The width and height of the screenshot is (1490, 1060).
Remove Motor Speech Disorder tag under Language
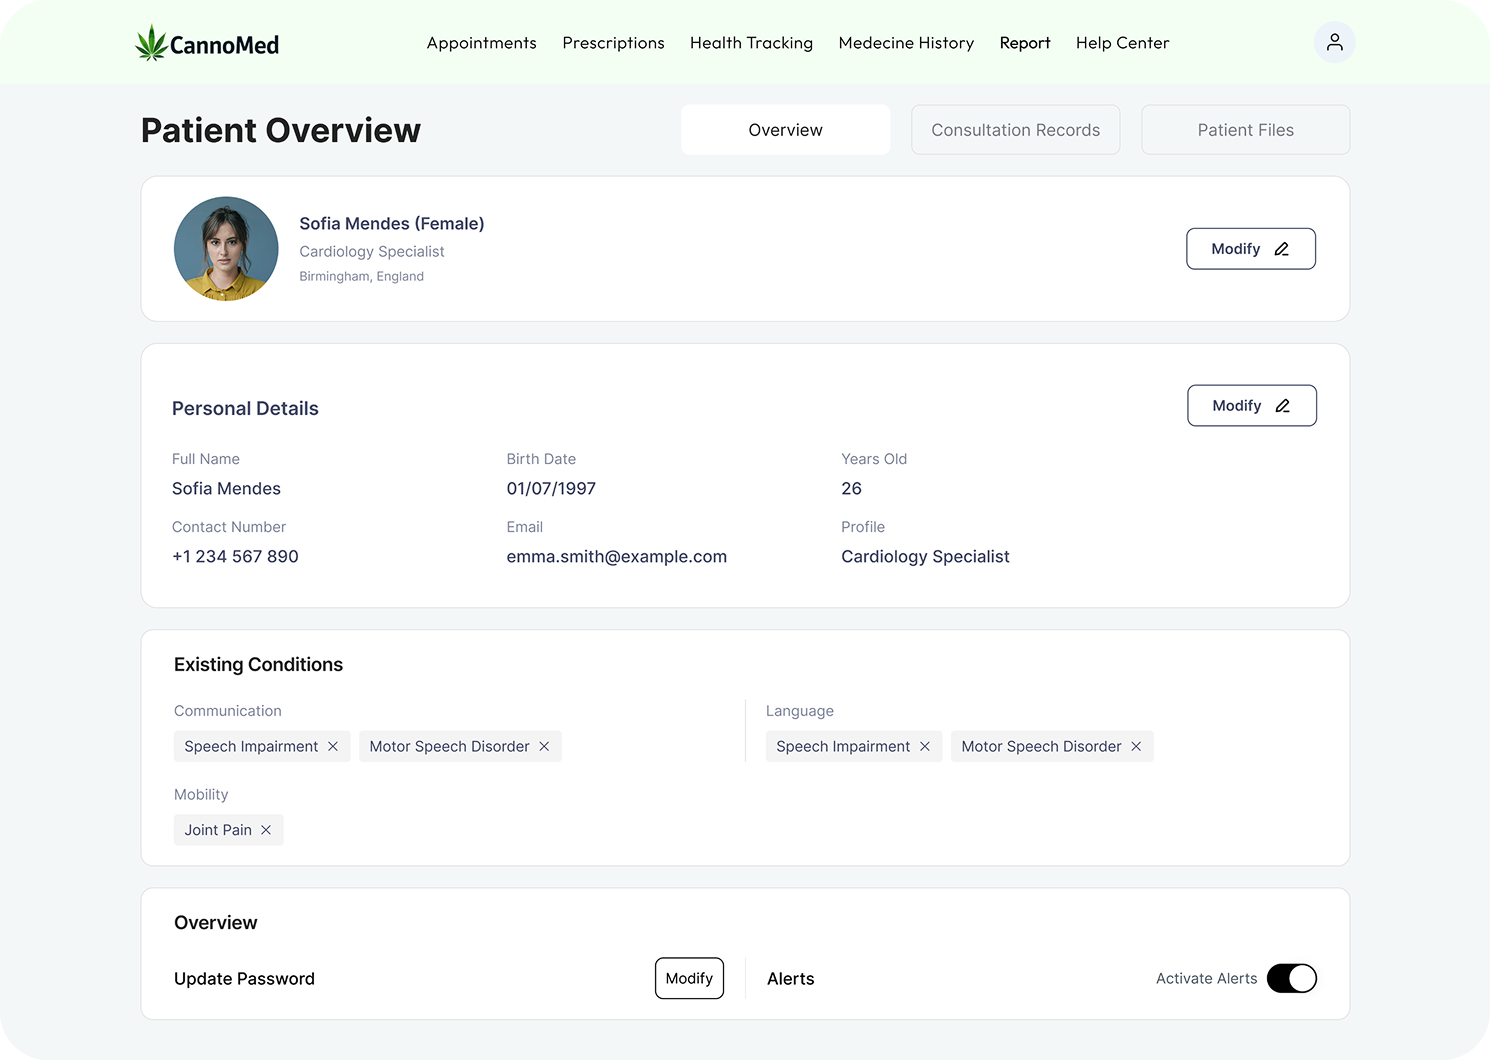[1136, 747]
